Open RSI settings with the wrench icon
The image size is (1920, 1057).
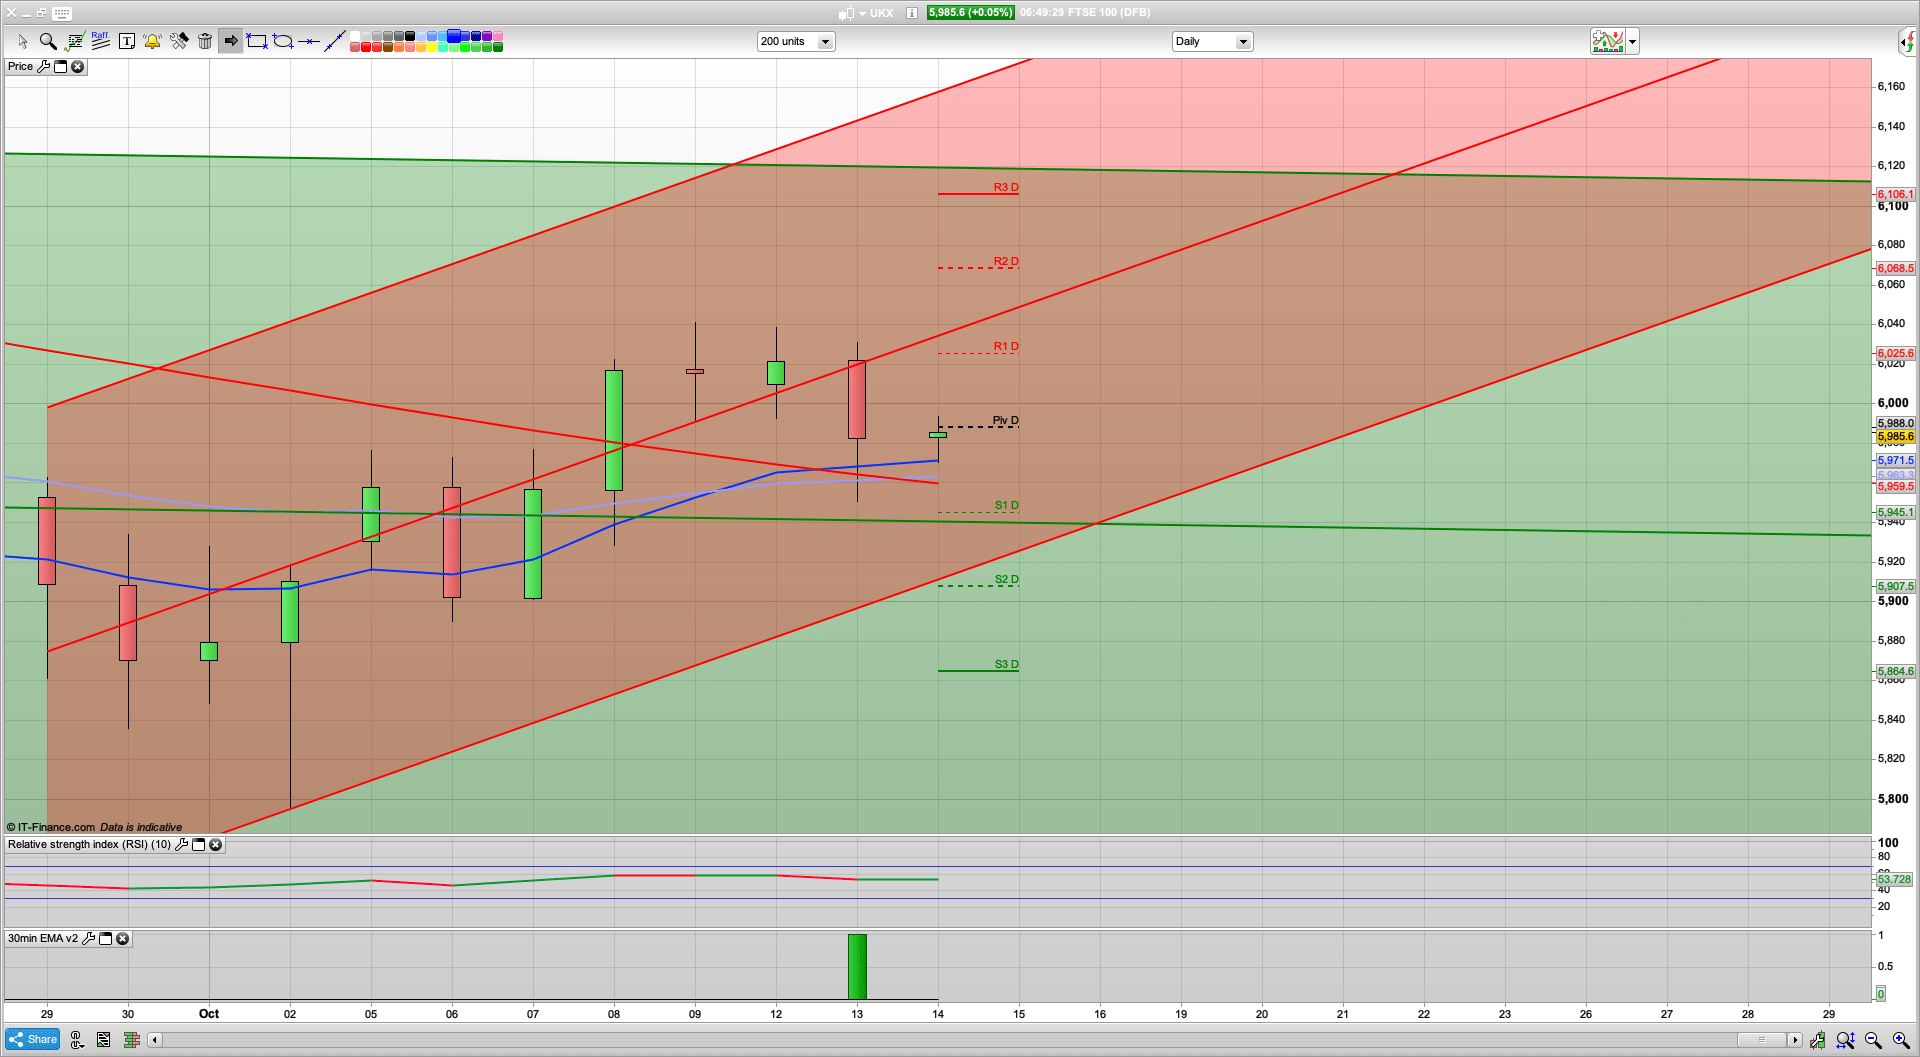(182, 844)
